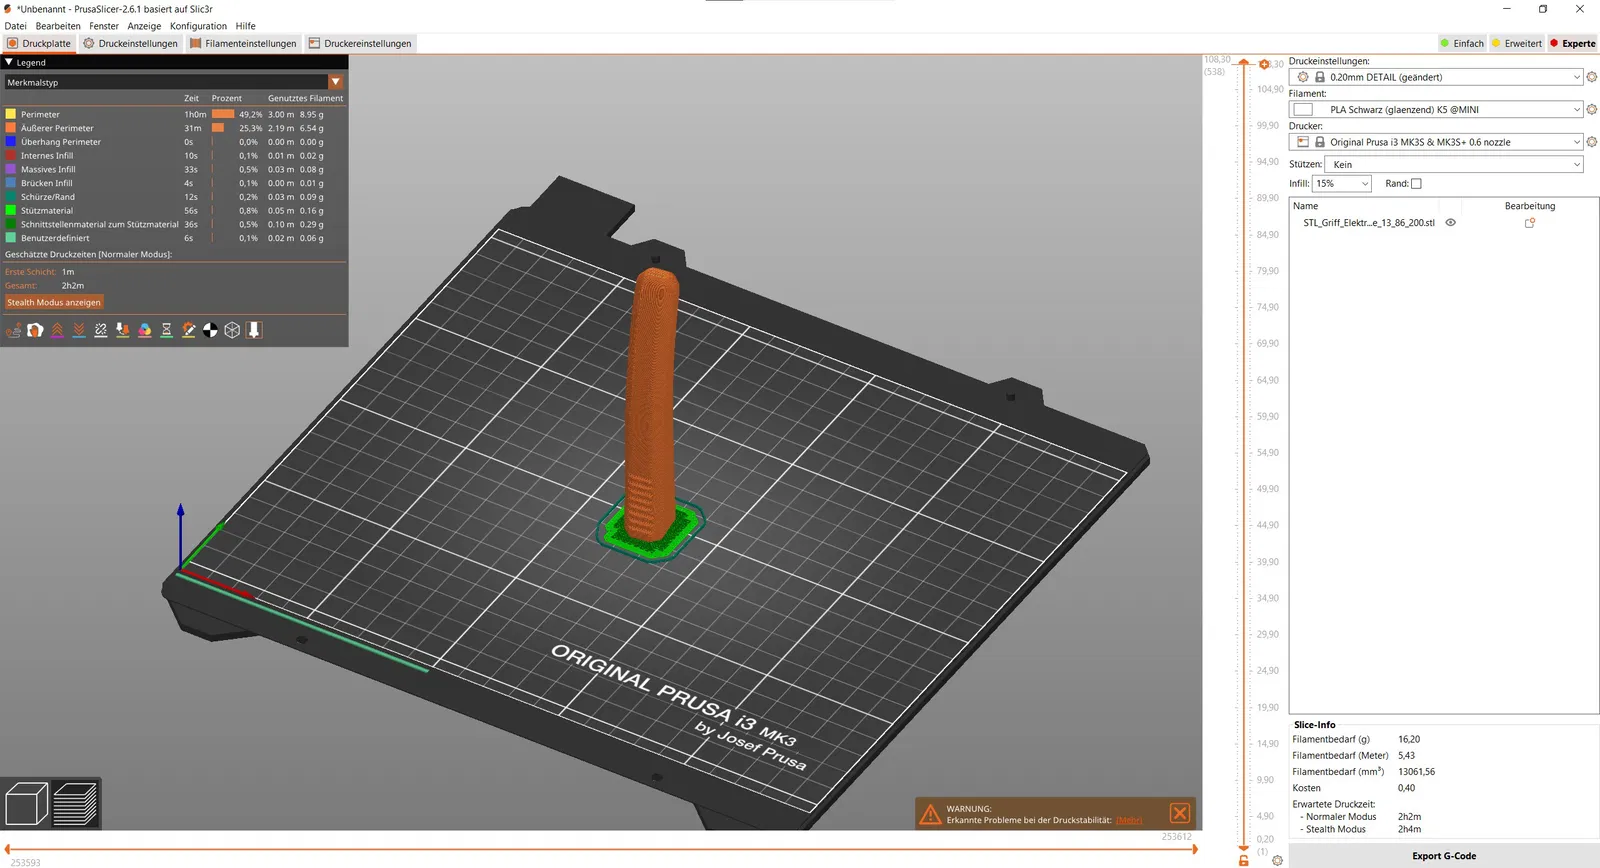Open the Bearbeiten menu

[58, 26]
